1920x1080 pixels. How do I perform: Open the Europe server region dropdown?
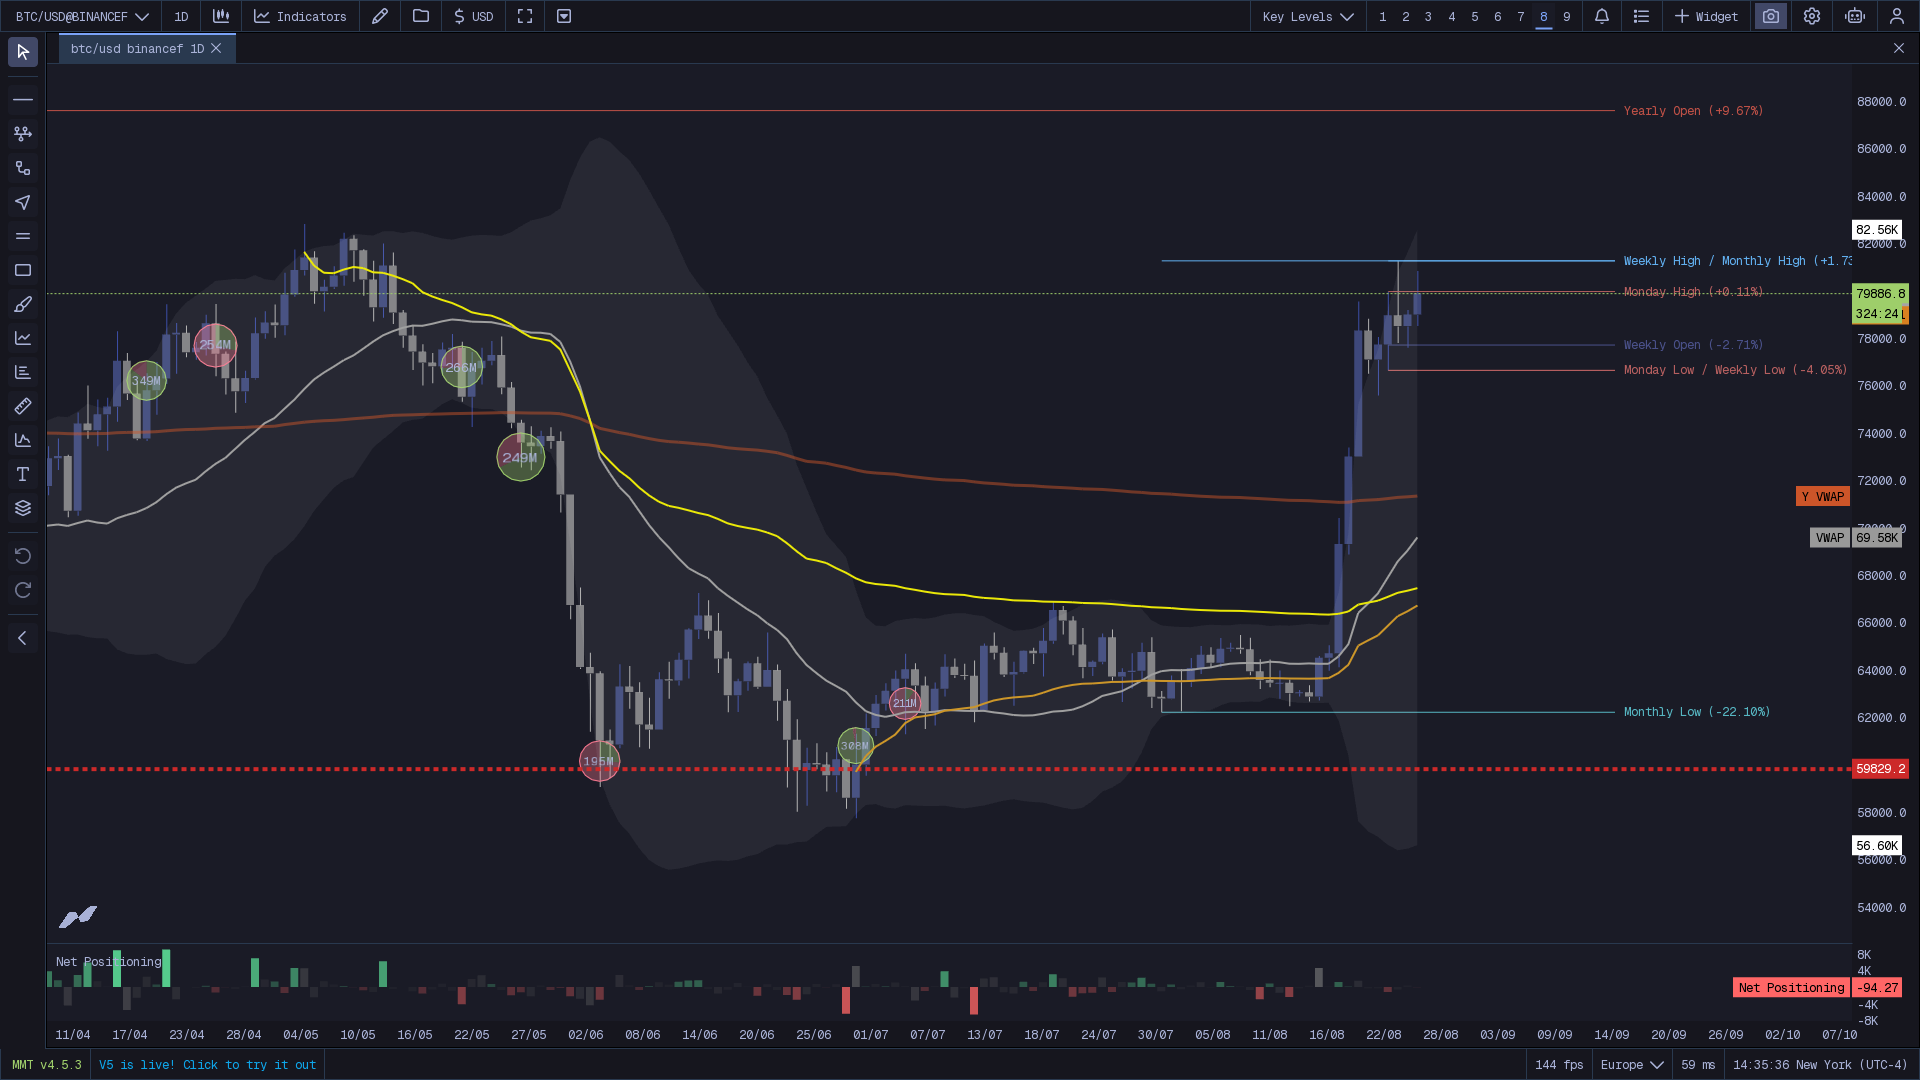1632,1065
